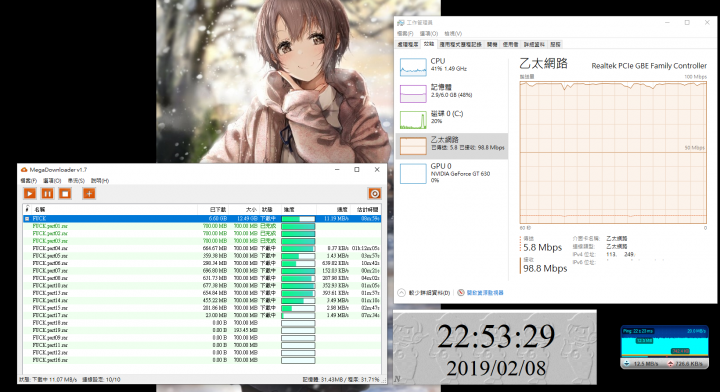Sort list by the 估計時間 column header
This screenshot has width=720, height=392.
367,209
